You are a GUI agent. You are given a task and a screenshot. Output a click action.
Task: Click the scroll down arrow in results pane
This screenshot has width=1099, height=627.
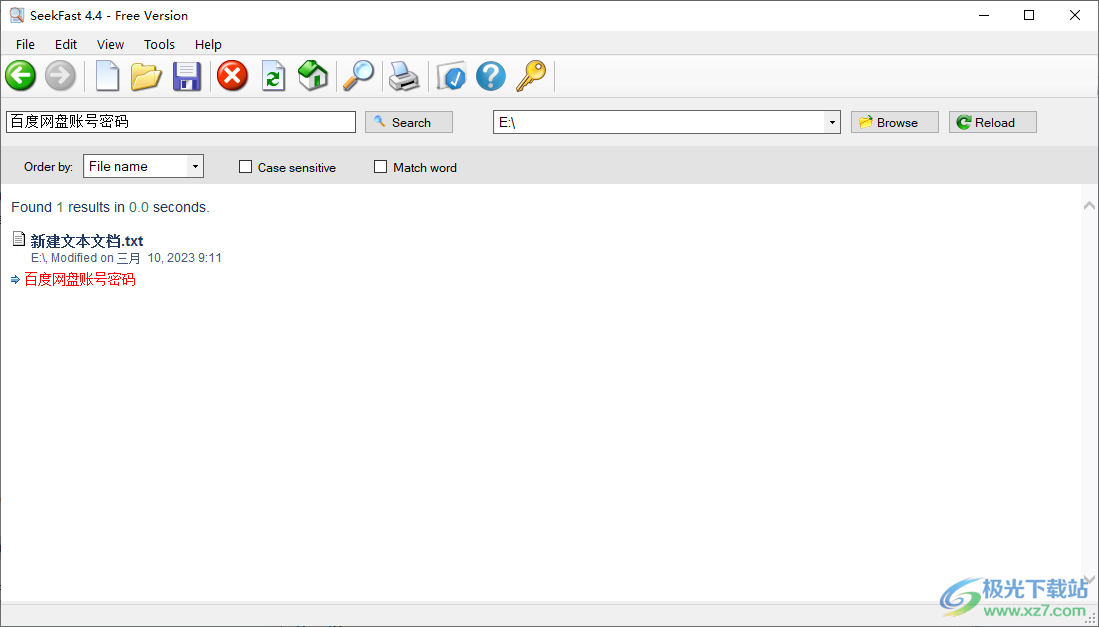[x=1088, y=579]
